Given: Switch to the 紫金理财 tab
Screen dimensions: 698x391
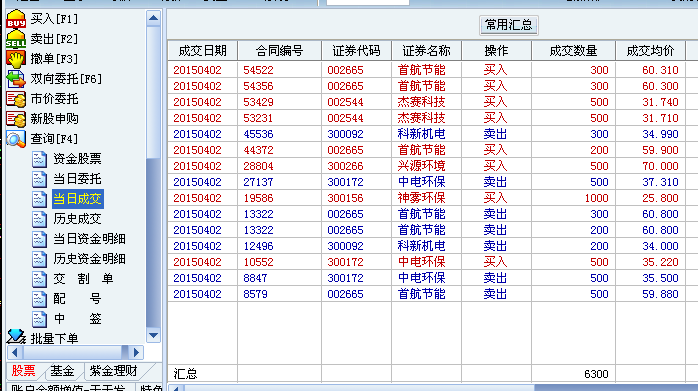Looking at the screenshot, I should 114,371.
